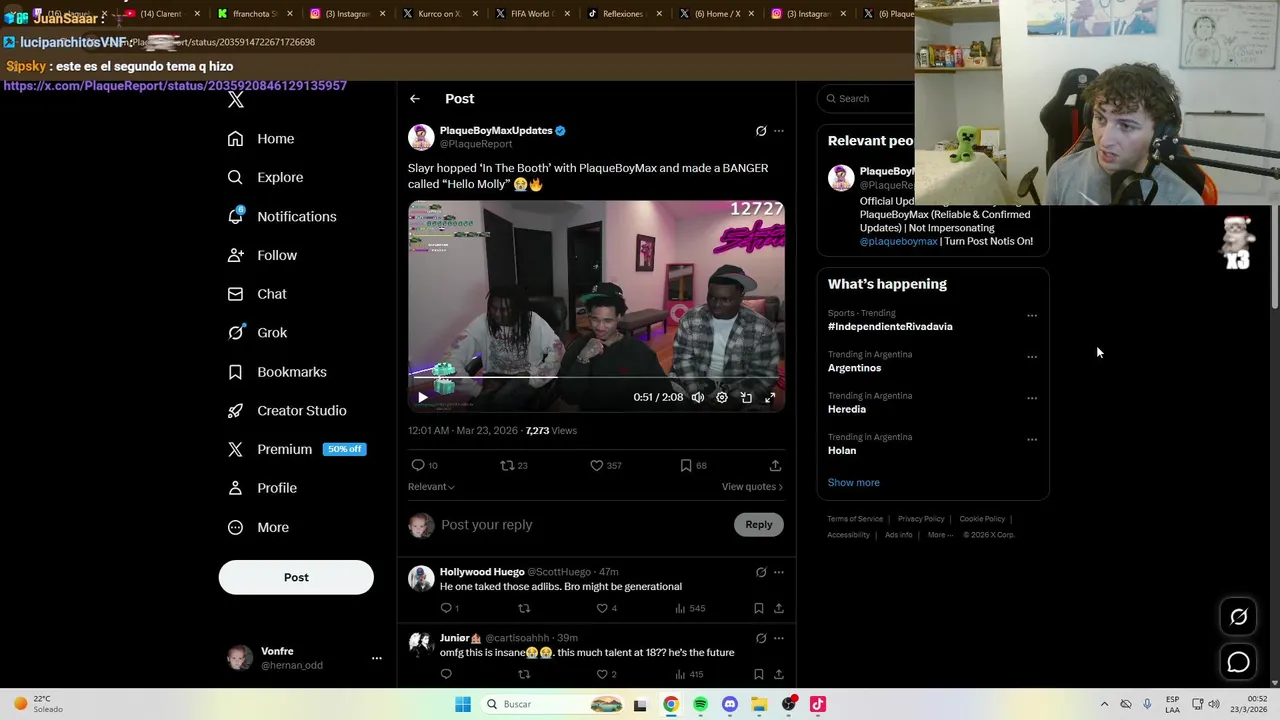The height and width of the screenshot is (720, 1280).
Task: Open the Vonfre account switcher dots
Action: point(377,658)
